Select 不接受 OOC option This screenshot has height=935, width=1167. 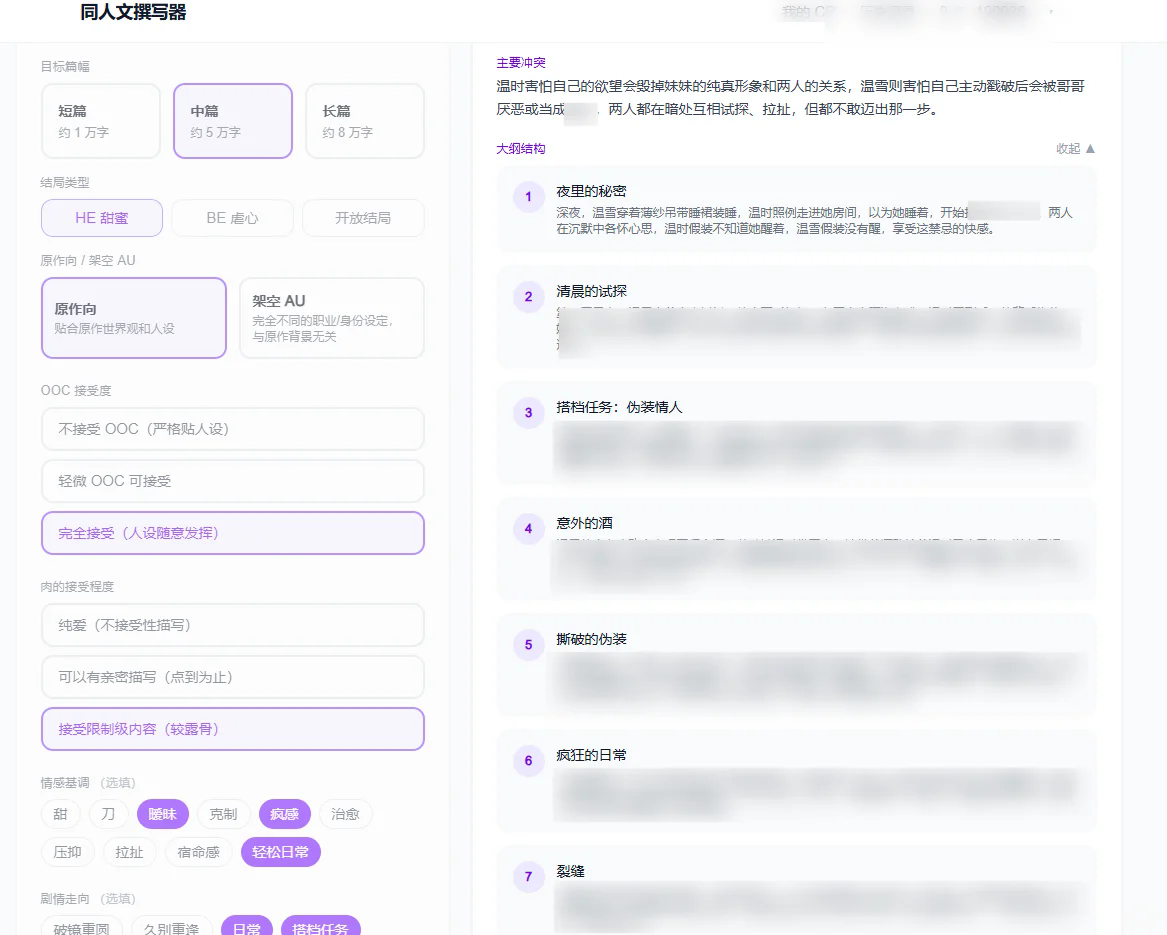[x=233, y=429]
